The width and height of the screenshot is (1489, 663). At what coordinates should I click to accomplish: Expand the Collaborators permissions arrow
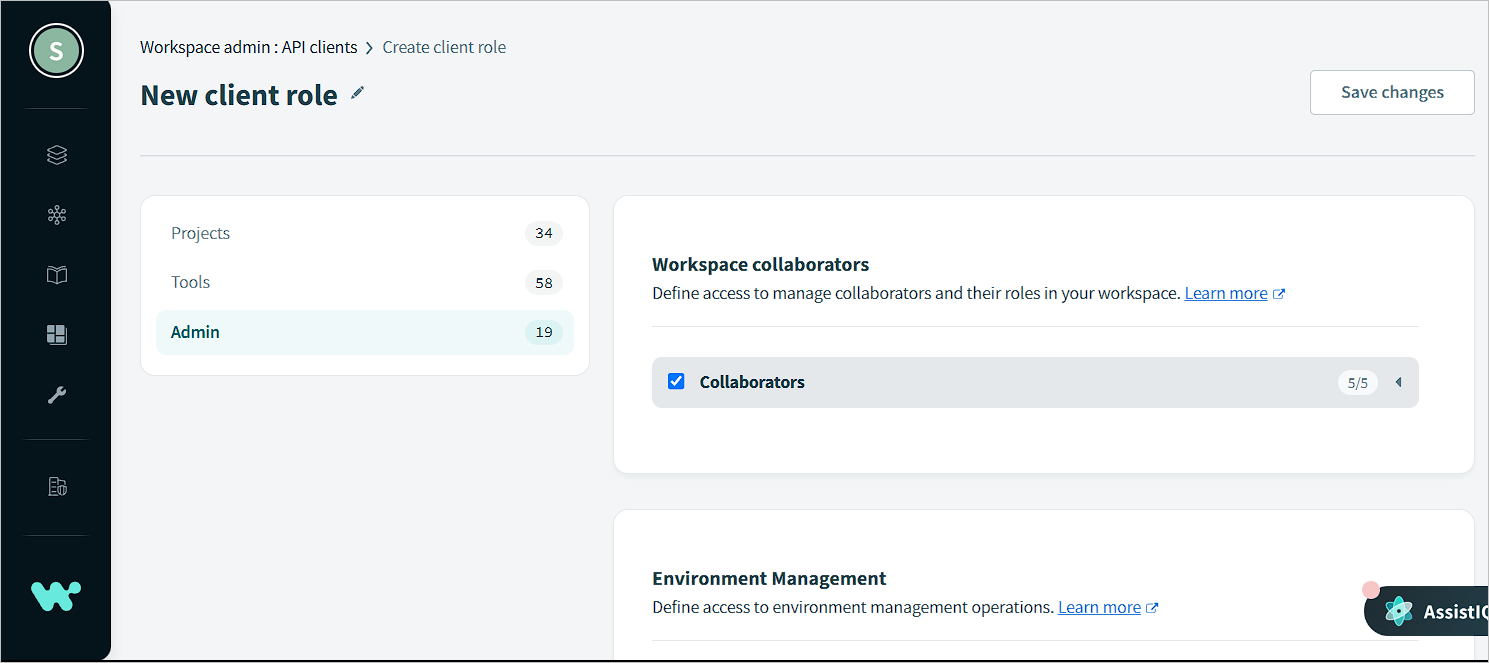pyautogui.click(x=1398, y=382)
